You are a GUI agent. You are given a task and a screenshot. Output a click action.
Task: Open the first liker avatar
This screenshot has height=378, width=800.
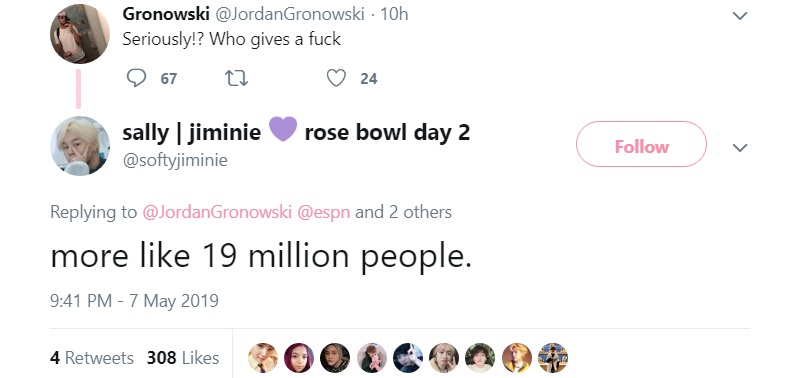point(263,358)
